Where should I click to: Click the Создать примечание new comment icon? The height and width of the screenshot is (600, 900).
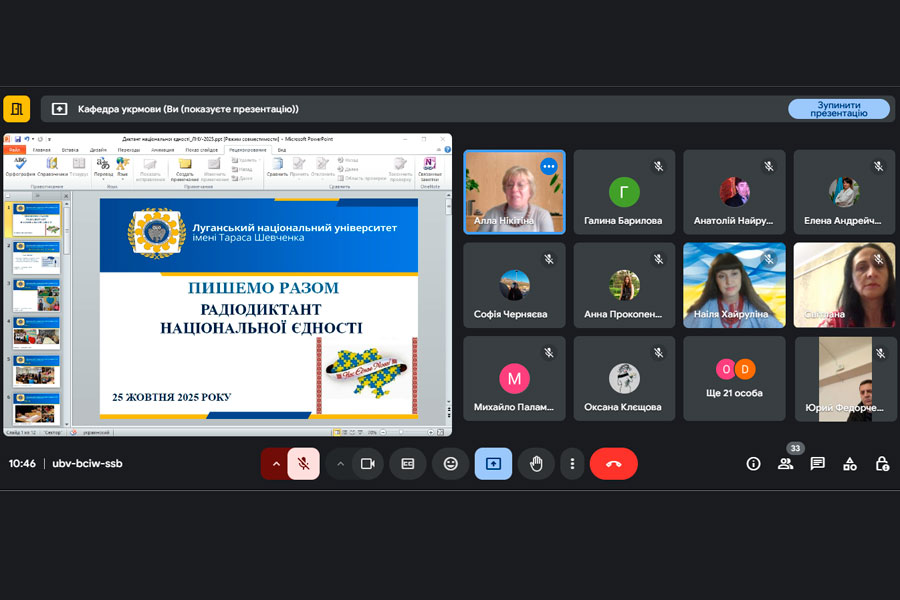coord(184,168)
